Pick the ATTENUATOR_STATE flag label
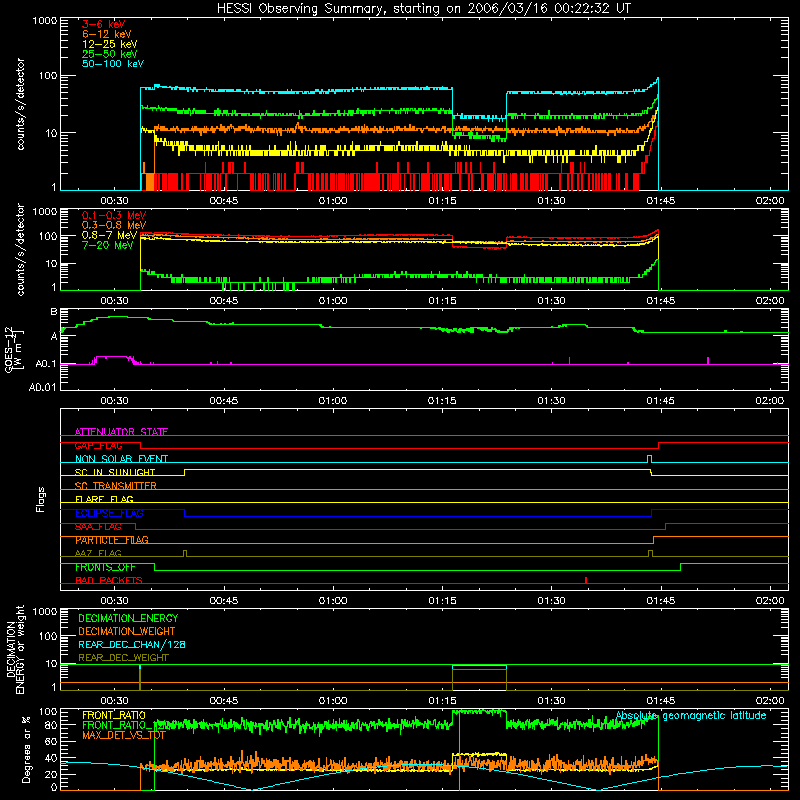 point(121,432)
